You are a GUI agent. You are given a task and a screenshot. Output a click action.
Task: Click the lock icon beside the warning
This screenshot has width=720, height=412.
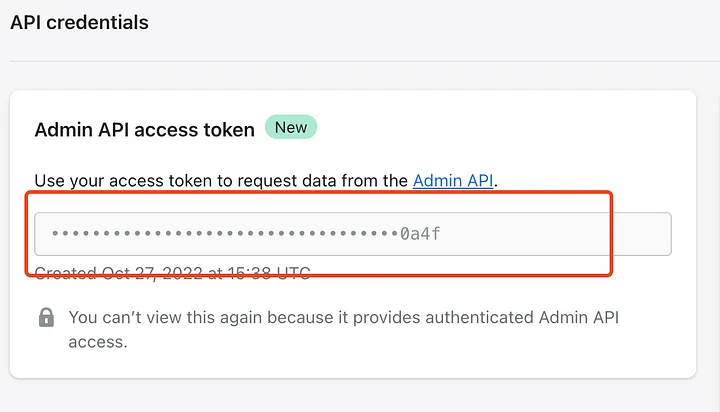(46, 318)
